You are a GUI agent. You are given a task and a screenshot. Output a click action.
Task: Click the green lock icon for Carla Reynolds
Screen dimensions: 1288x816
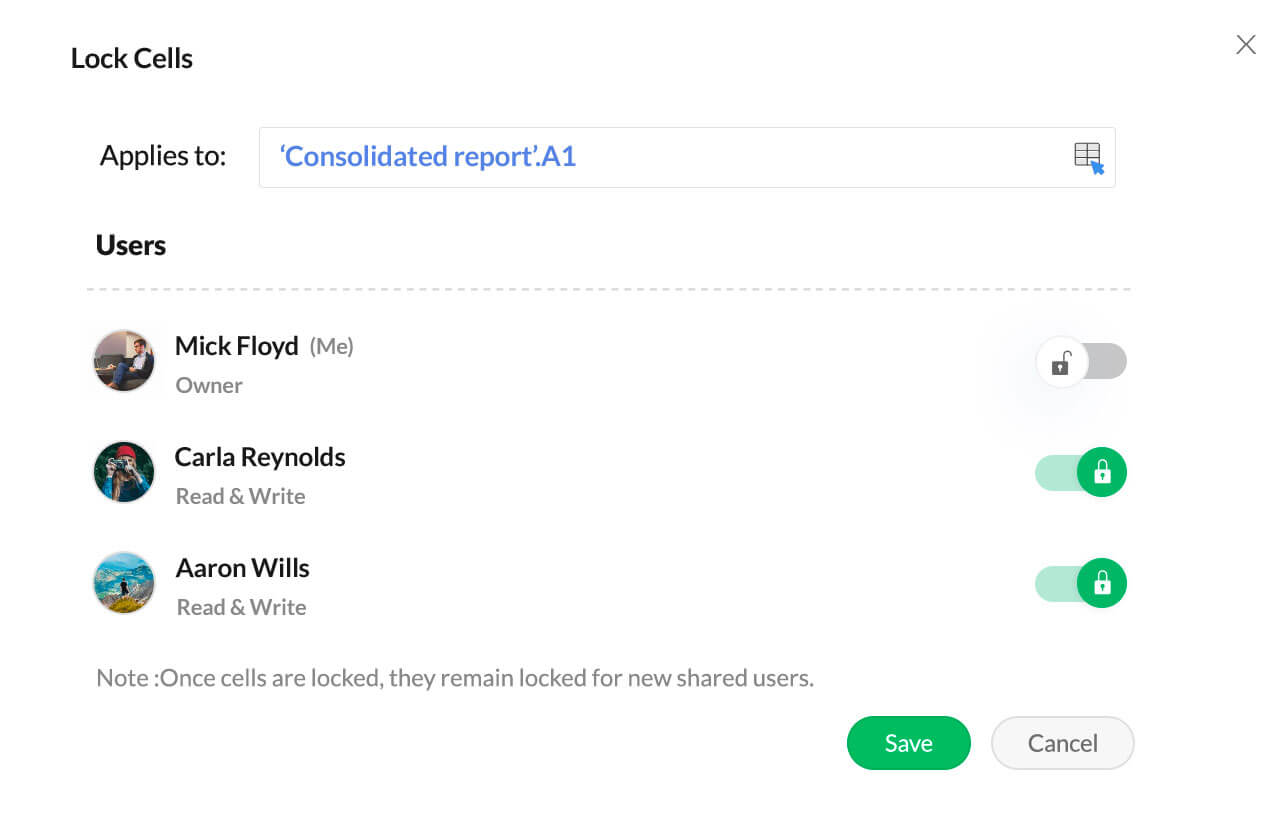[1103, 472]
